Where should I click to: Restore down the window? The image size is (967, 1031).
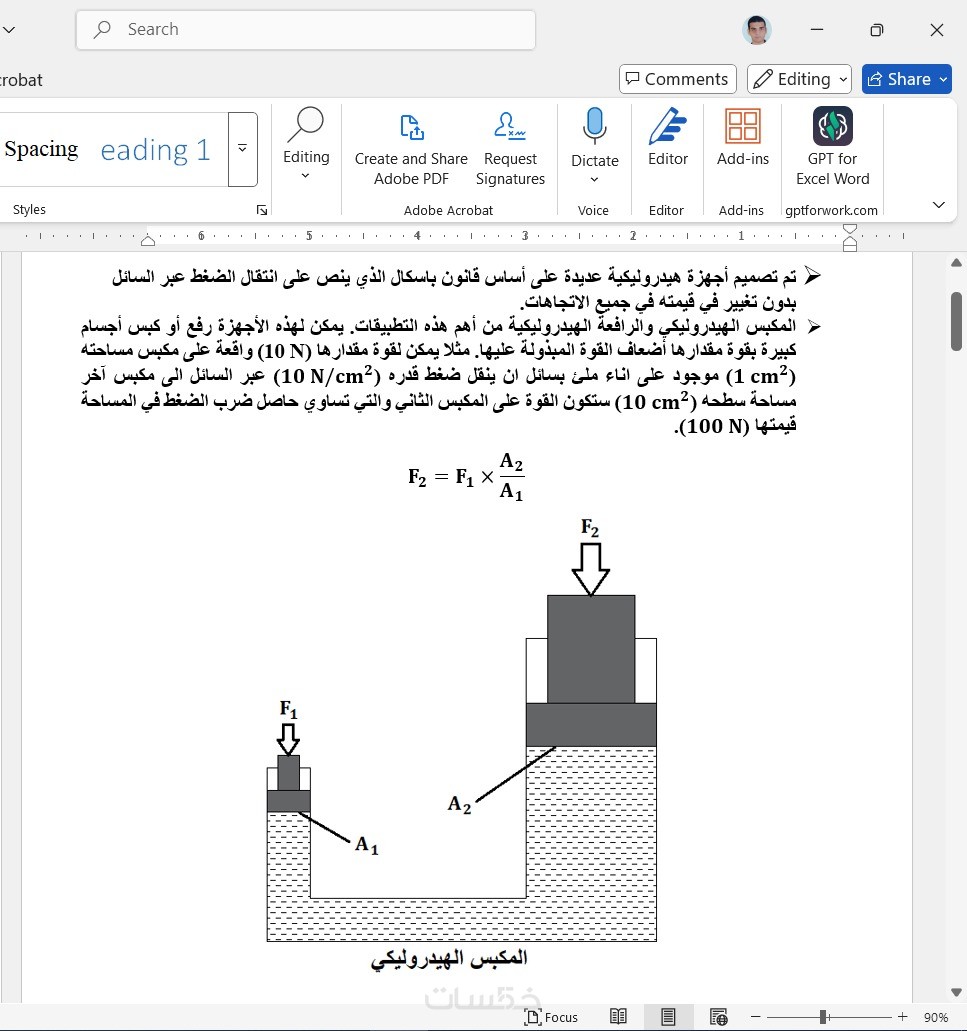[x=876, y=30]
